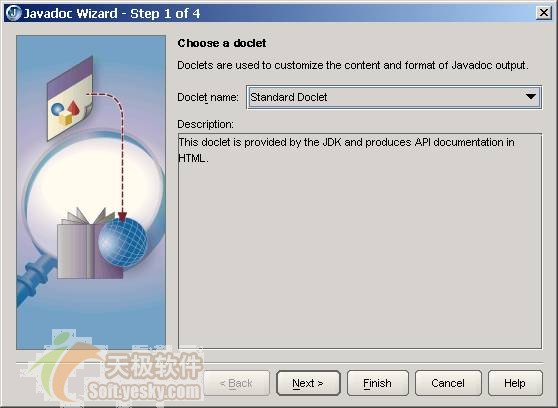Open Help for the wizard

515,383
